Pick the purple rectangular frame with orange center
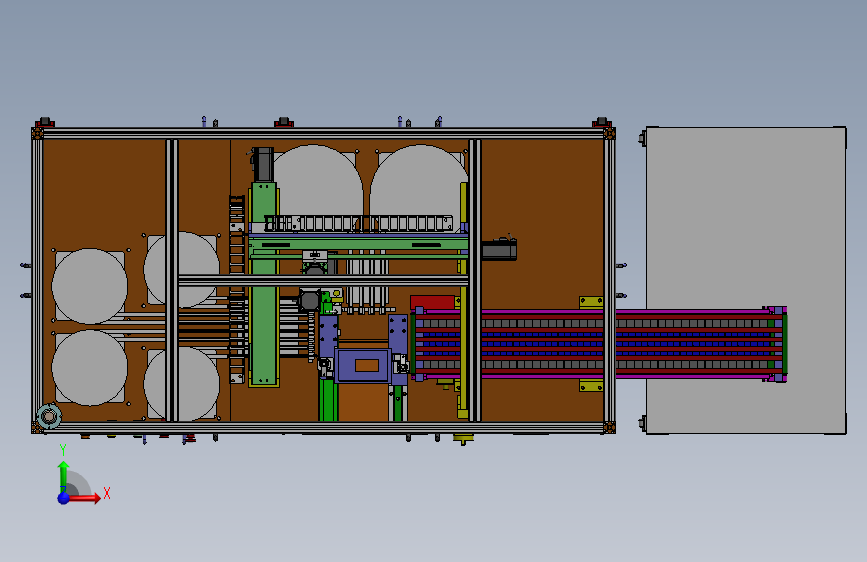 point(363,366)
